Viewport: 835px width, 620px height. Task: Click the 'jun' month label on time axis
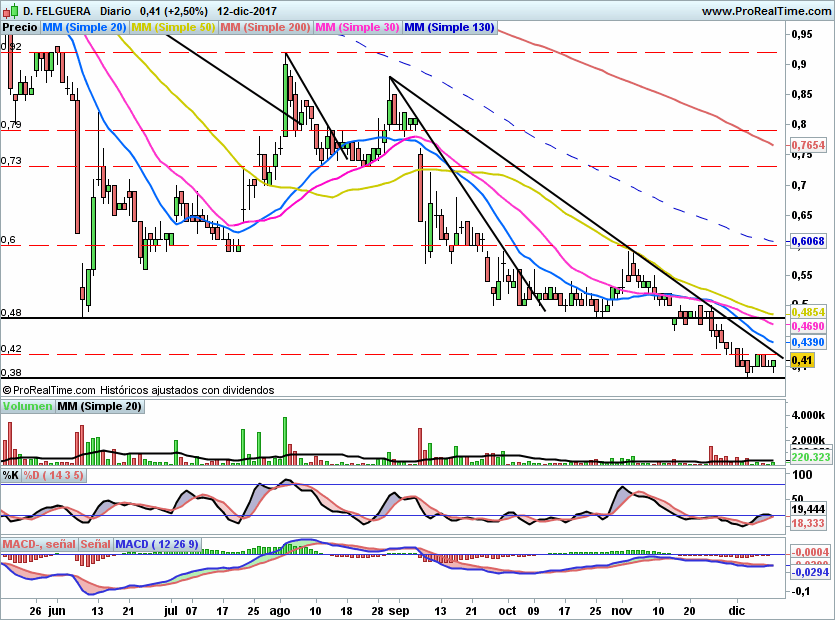click(x=56, y=611)
